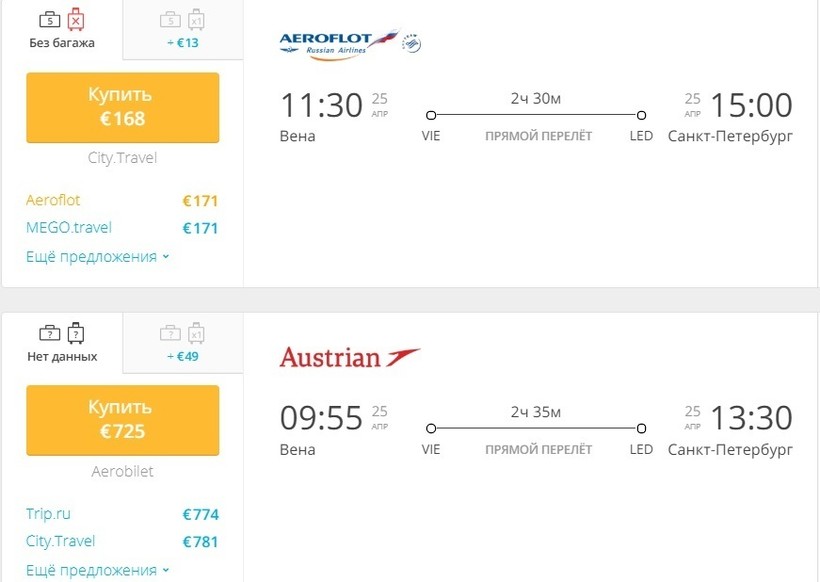The height and width of the screenshot is (582, 820).
Task: Click the 11:30 departure time from Вена
Action: (321, 105)
